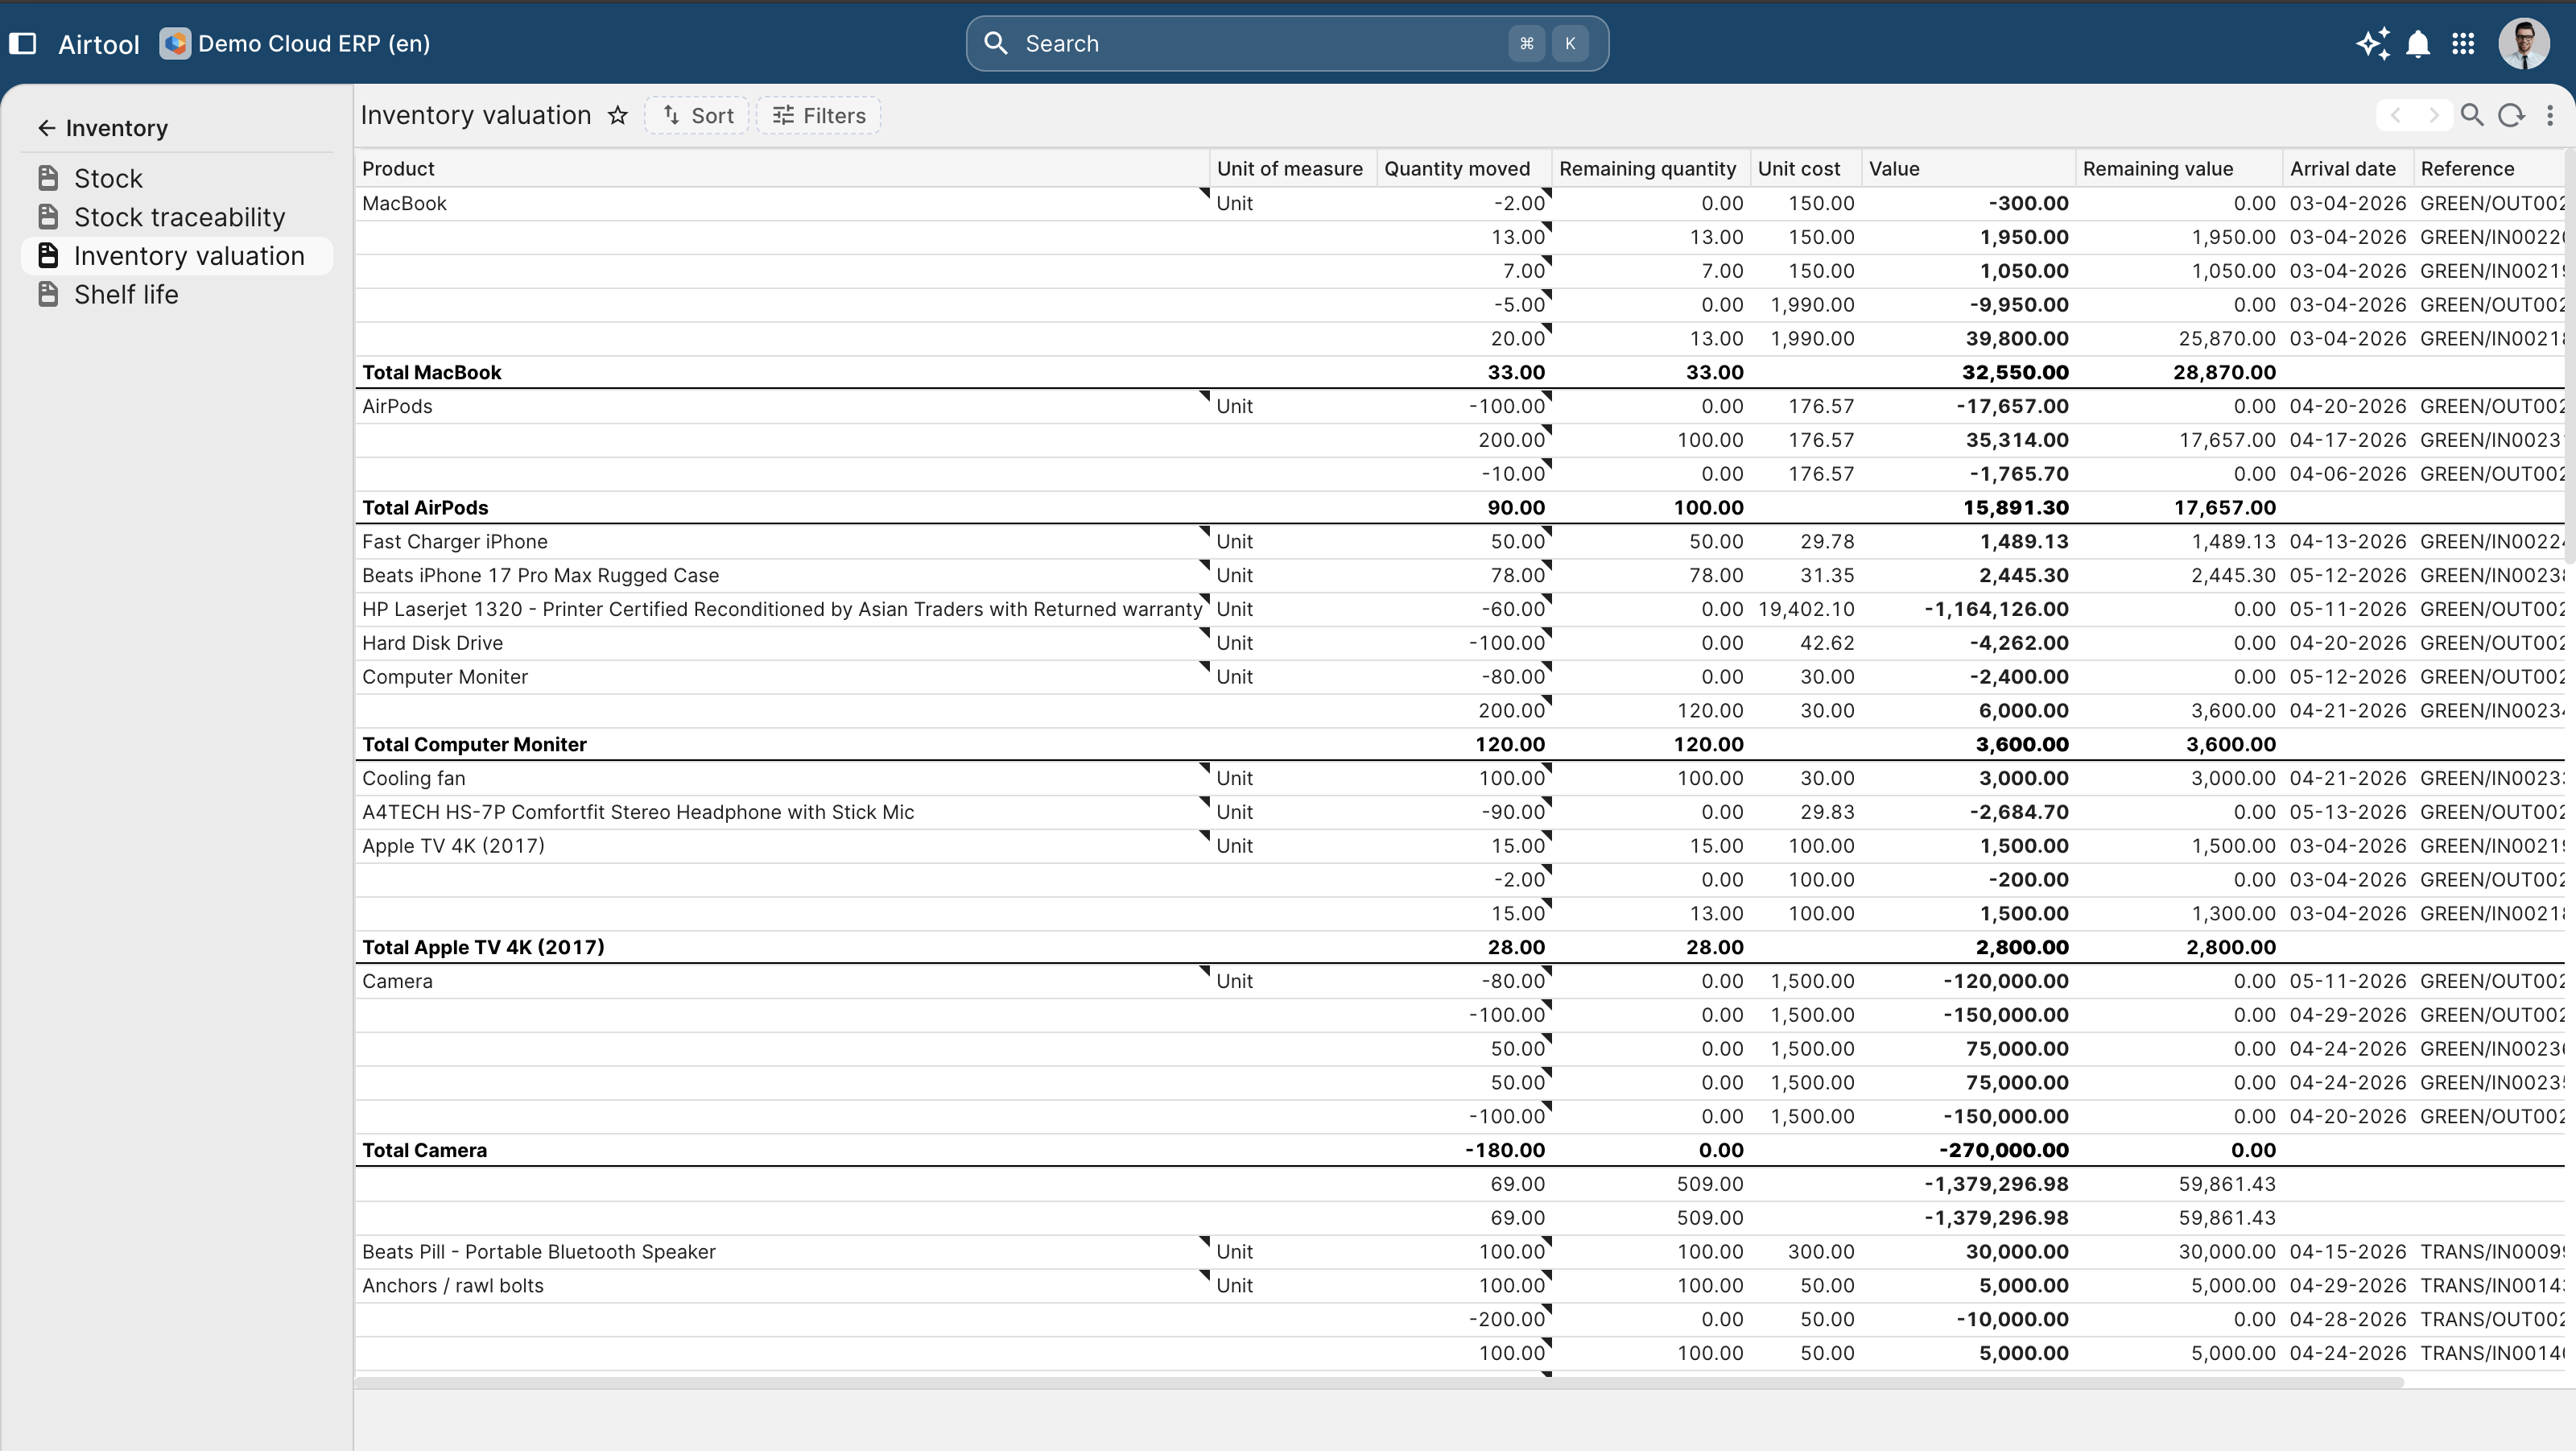Open Demo Cloud ERP company logo
2576x1451 pixels.
[175, 44]
